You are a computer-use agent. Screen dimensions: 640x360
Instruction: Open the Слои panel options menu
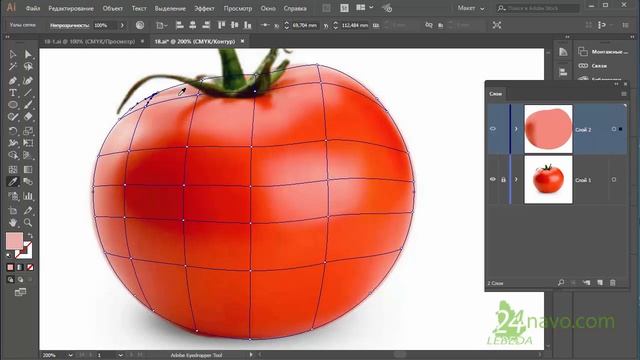point(624,94)
